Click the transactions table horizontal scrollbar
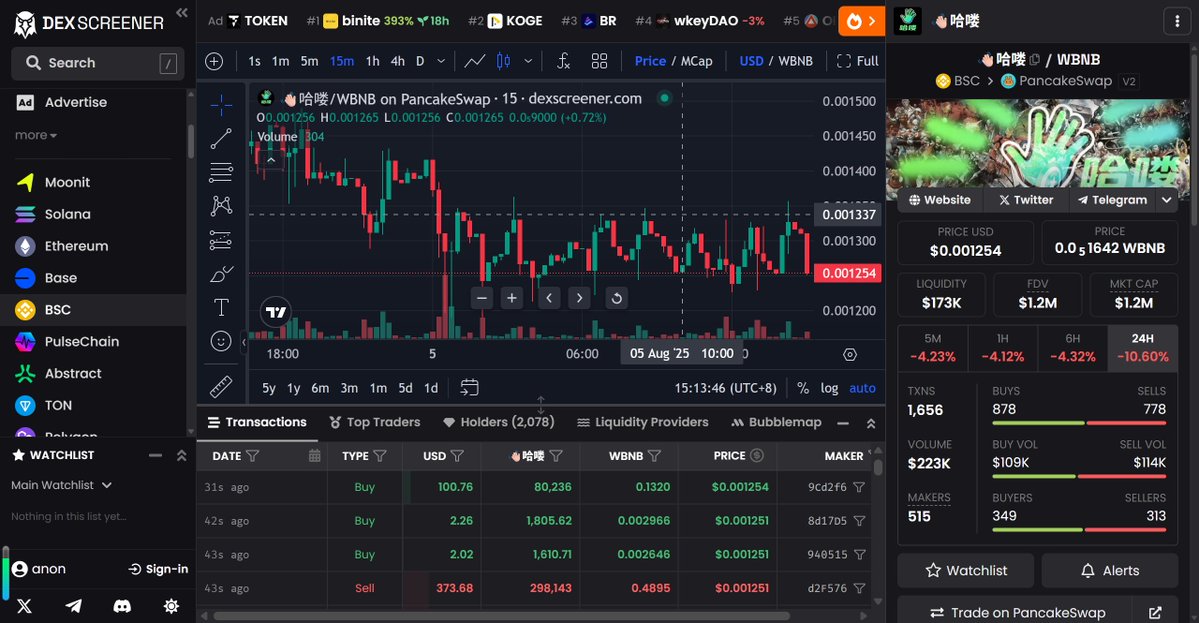1199x623 pixels. [x=502, y=615]
